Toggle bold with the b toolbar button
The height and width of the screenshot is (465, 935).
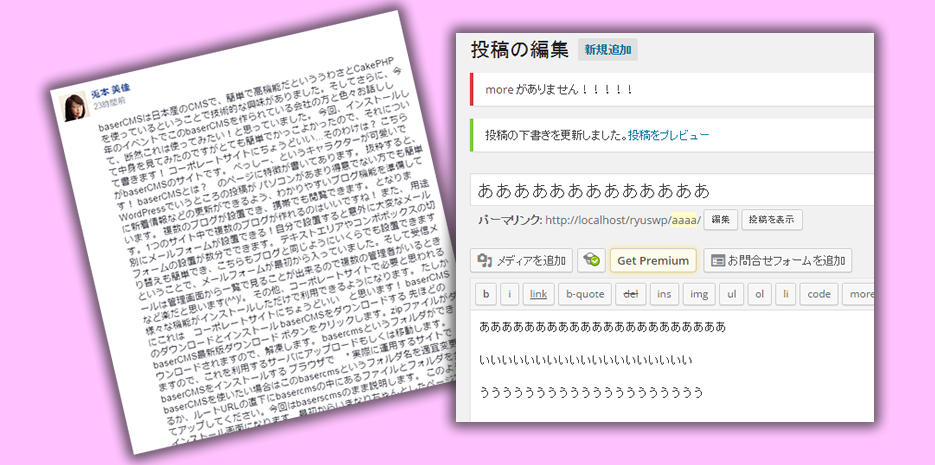pos(486,294)
